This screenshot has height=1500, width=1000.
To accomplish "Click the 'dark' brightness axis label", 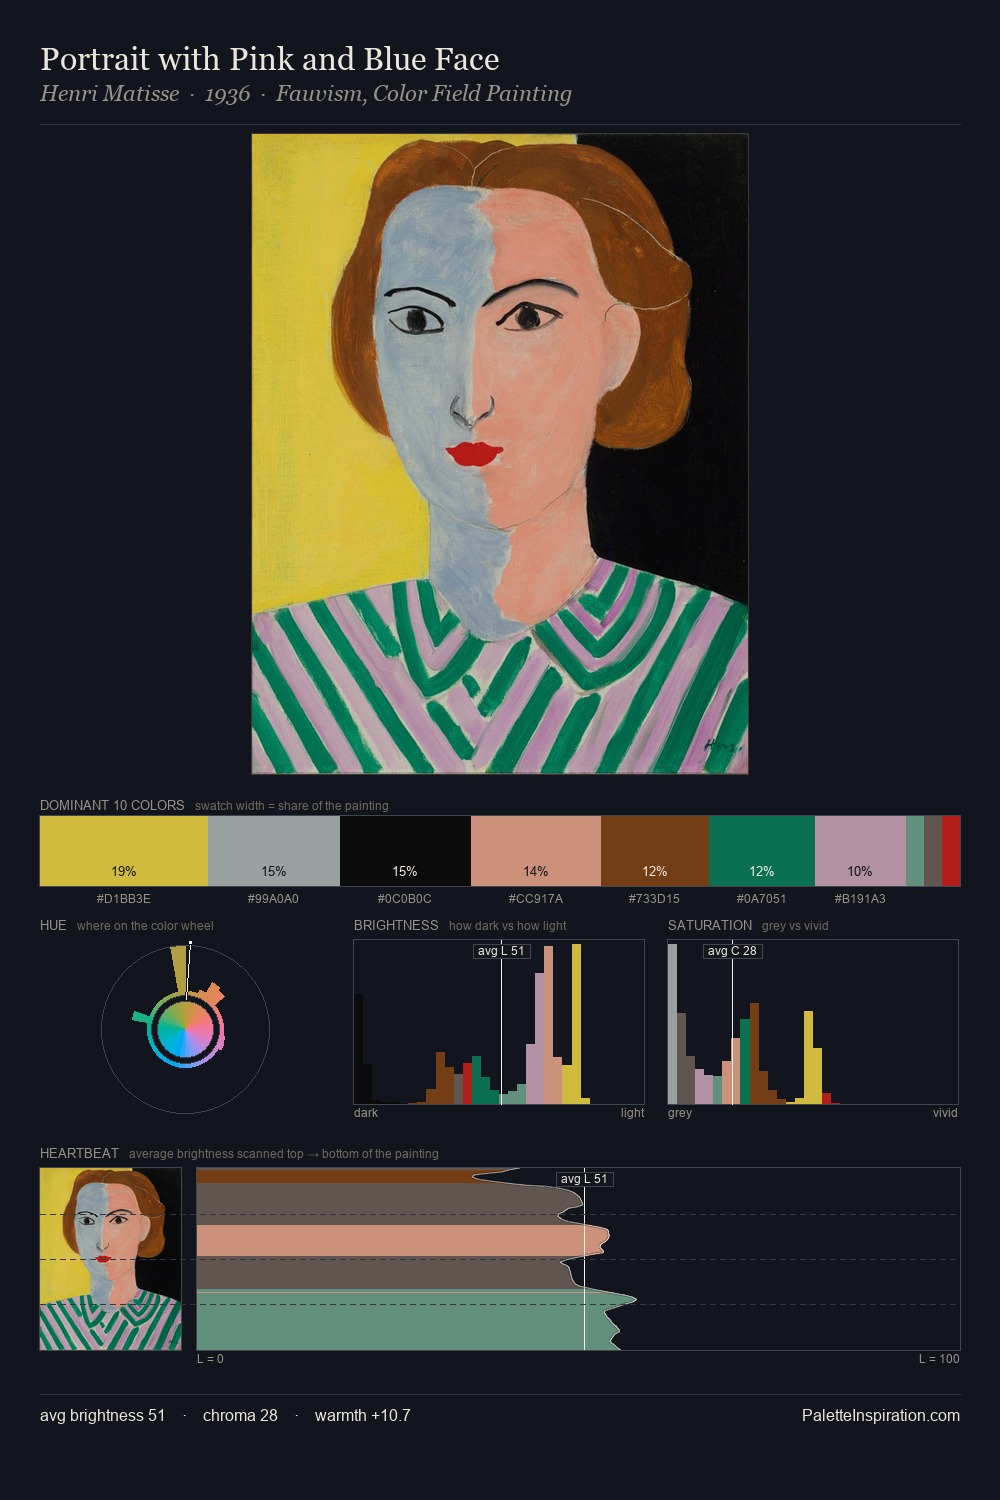I will click(x=366, y=1113).
